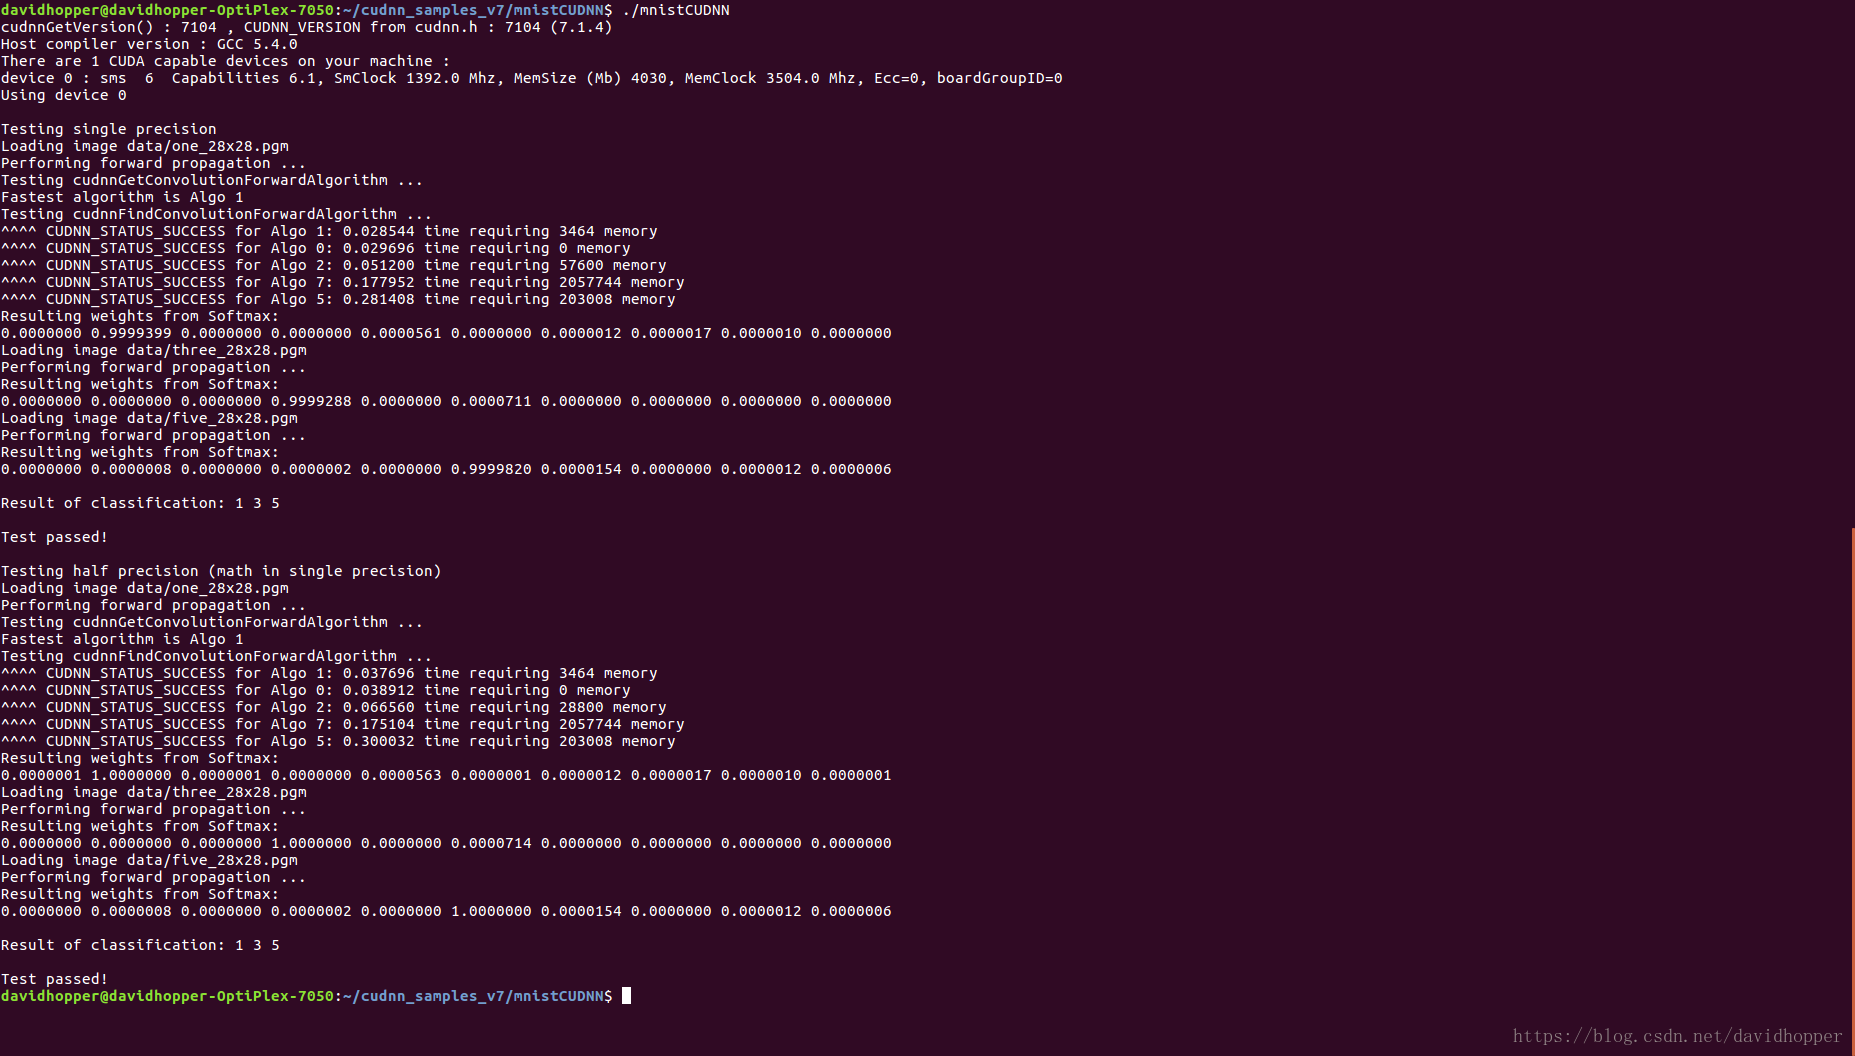Click the 'Fastest algorithm is Algo 1' line
Image resolution: width=1855 pixels, height=1056 pixels.
tap(122, 196)
